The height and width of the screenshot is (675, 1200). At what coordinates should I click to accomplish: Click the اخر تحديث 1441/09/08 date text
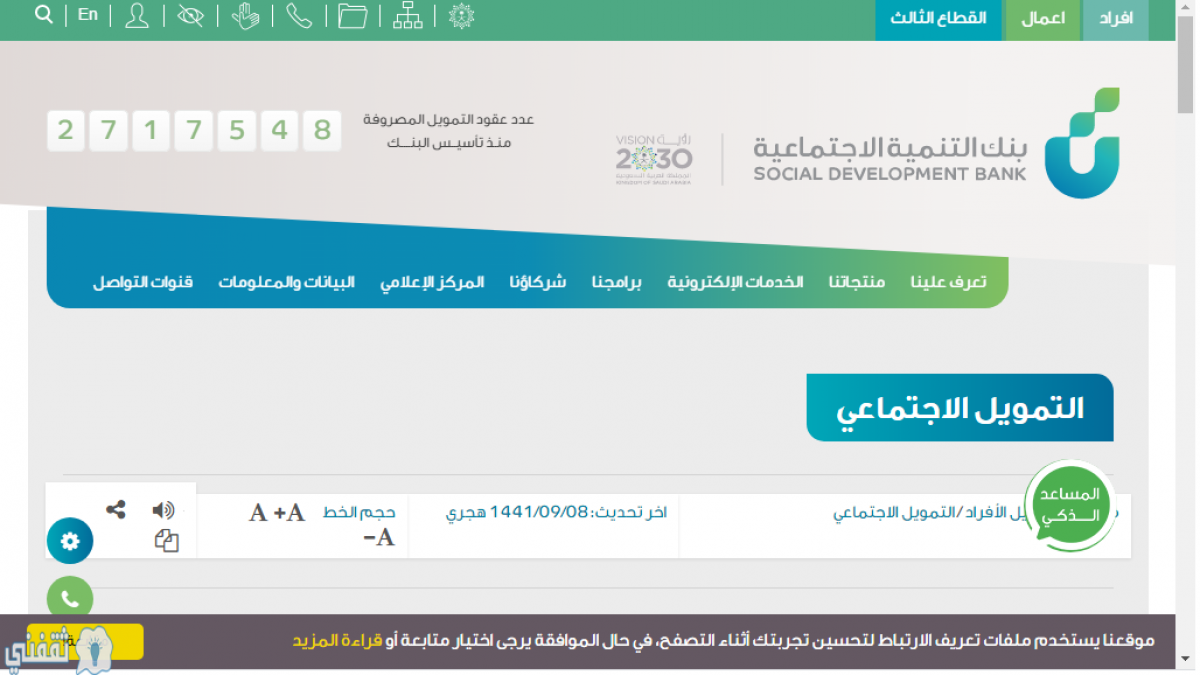[x=557, y=513]
